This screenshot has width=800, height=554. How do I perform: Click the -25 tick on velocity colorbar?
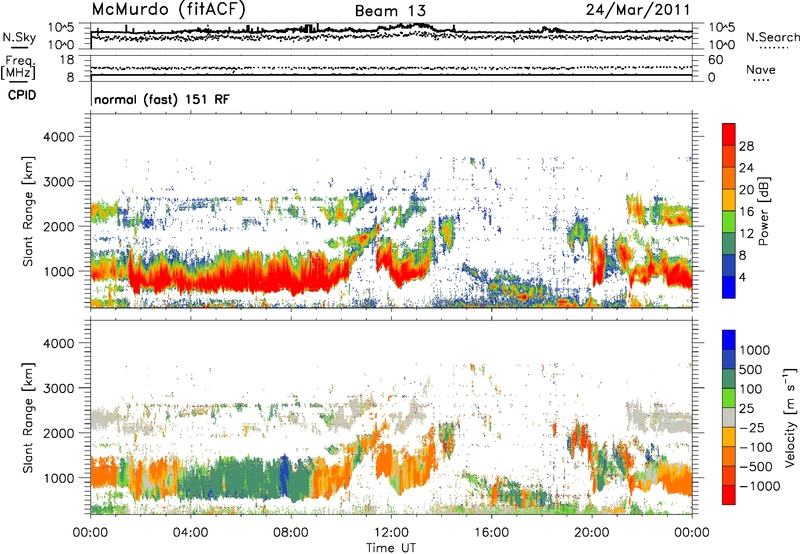752,427
